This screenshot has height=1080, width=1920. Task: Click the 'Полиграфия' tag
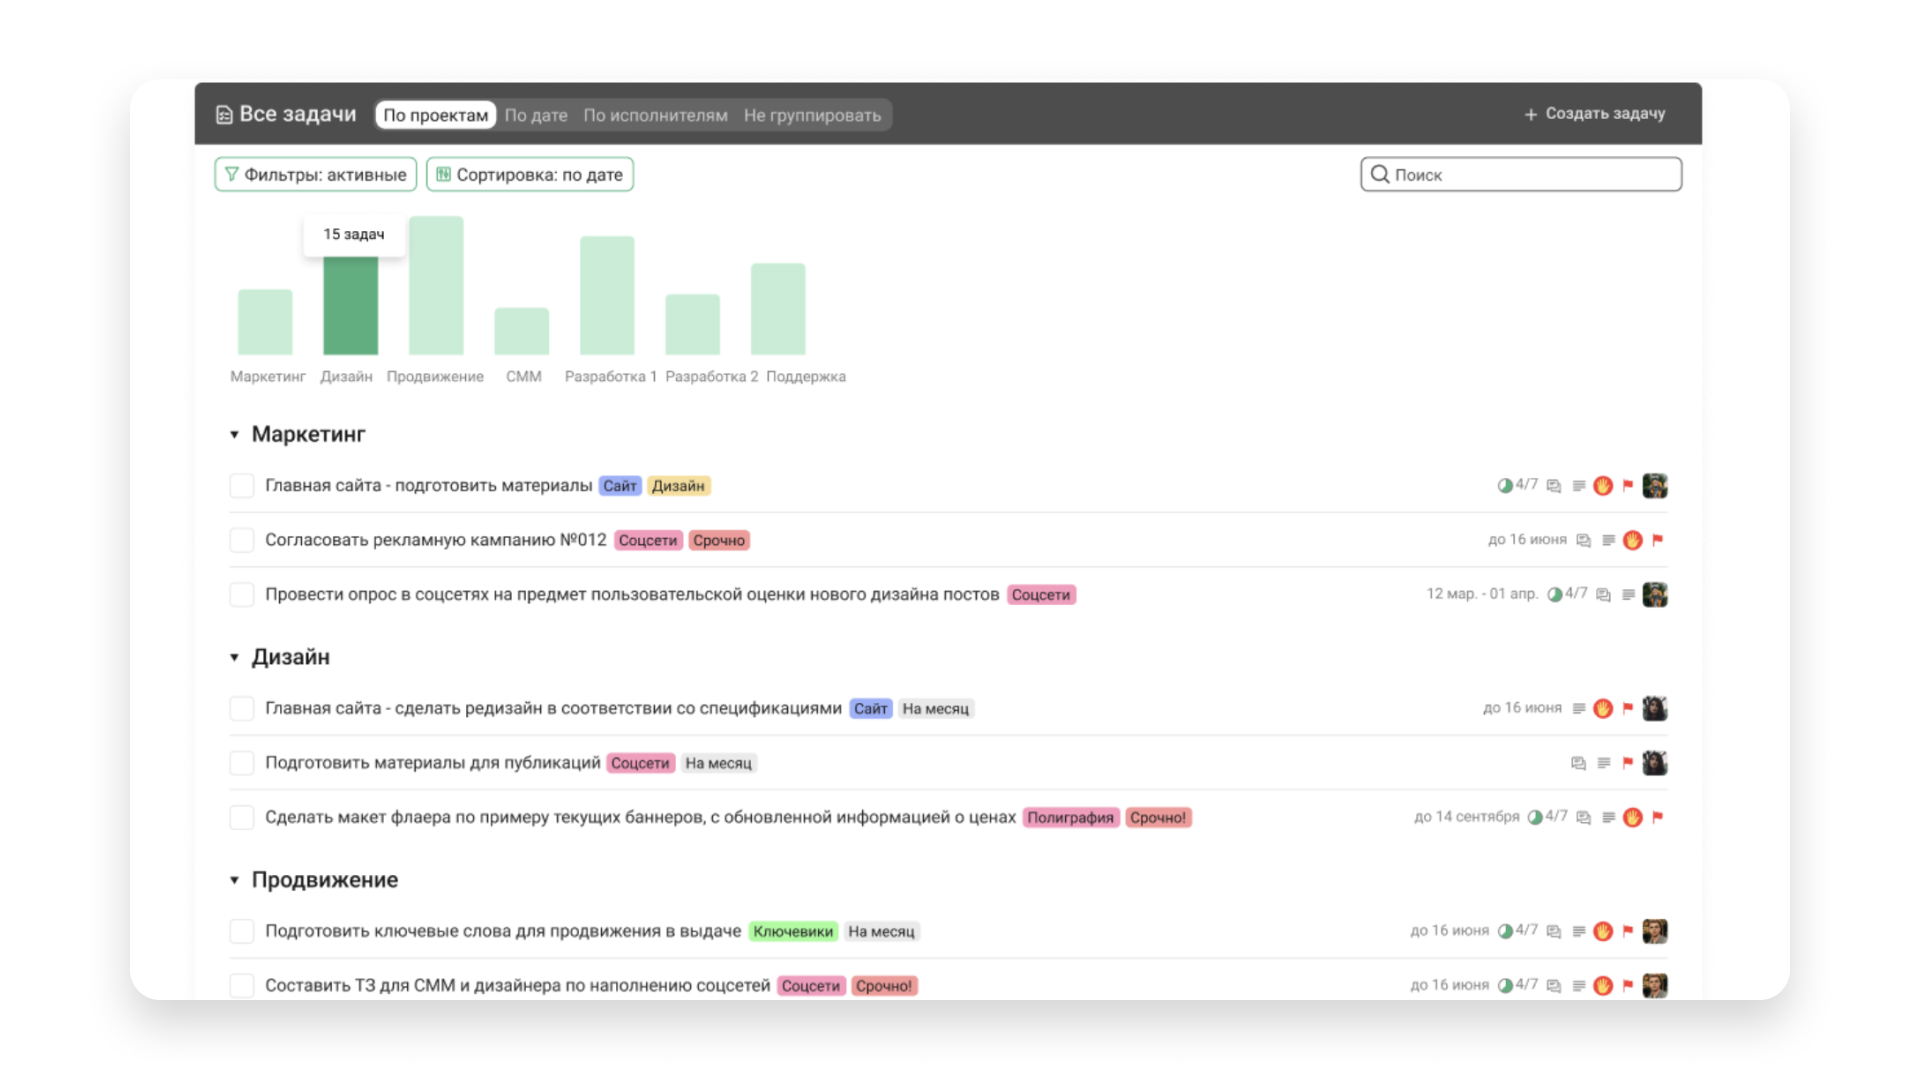coord(1070,818)
